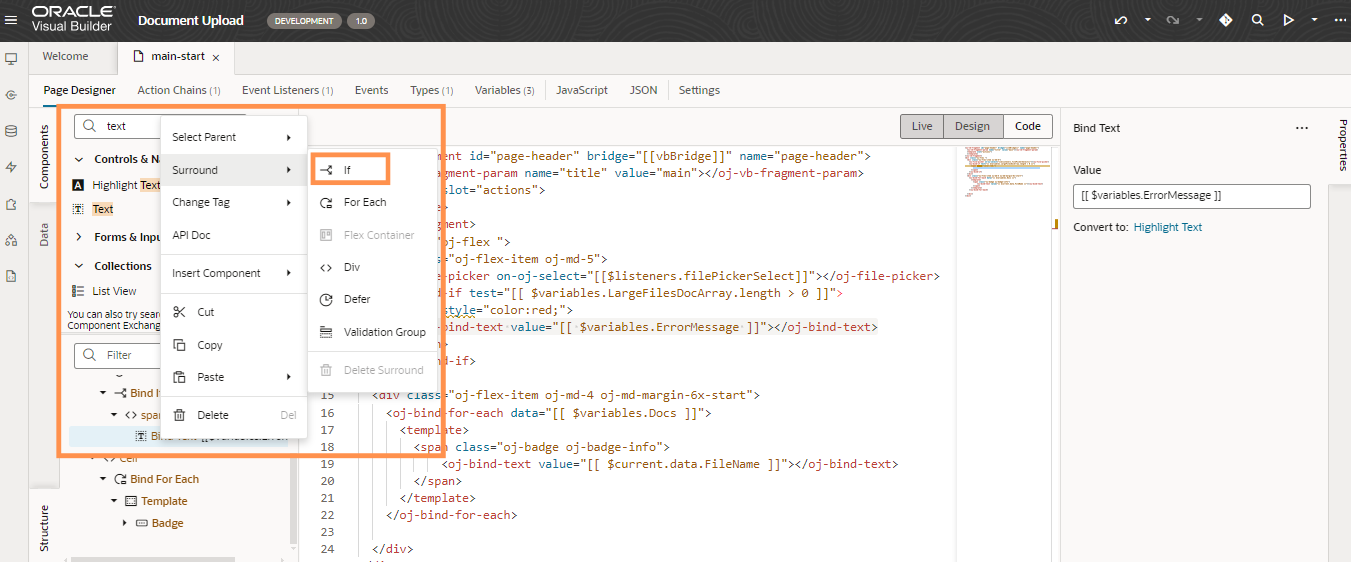Choose If from Surround submenu

[348, 170]
